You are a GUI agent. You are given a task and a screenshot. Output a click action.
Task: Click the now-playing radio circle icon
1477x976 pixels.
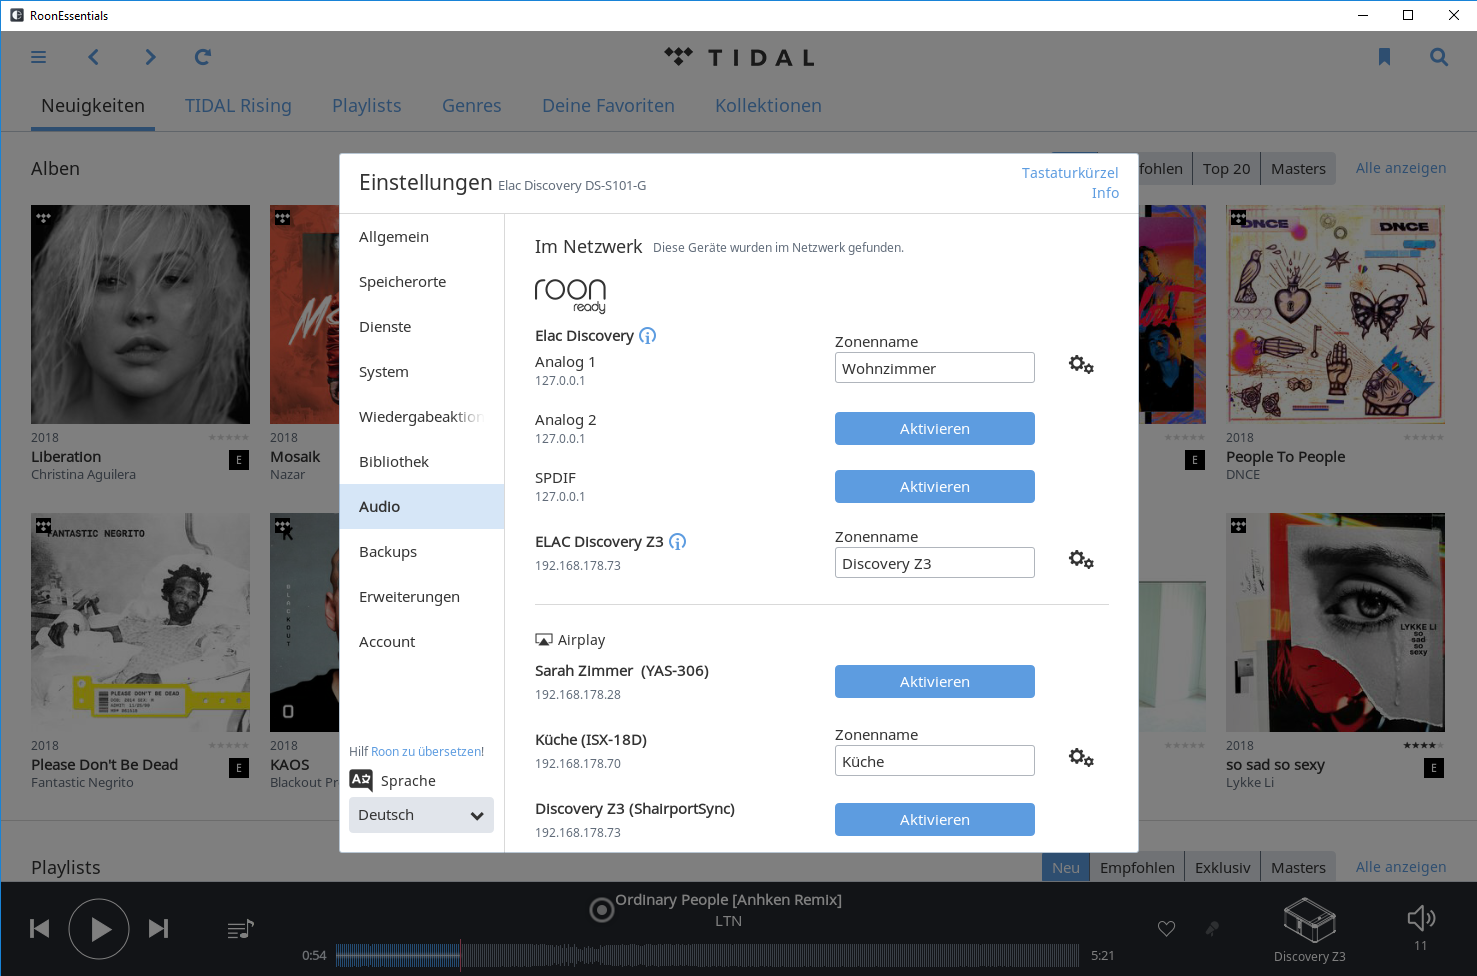coord(601,910)
